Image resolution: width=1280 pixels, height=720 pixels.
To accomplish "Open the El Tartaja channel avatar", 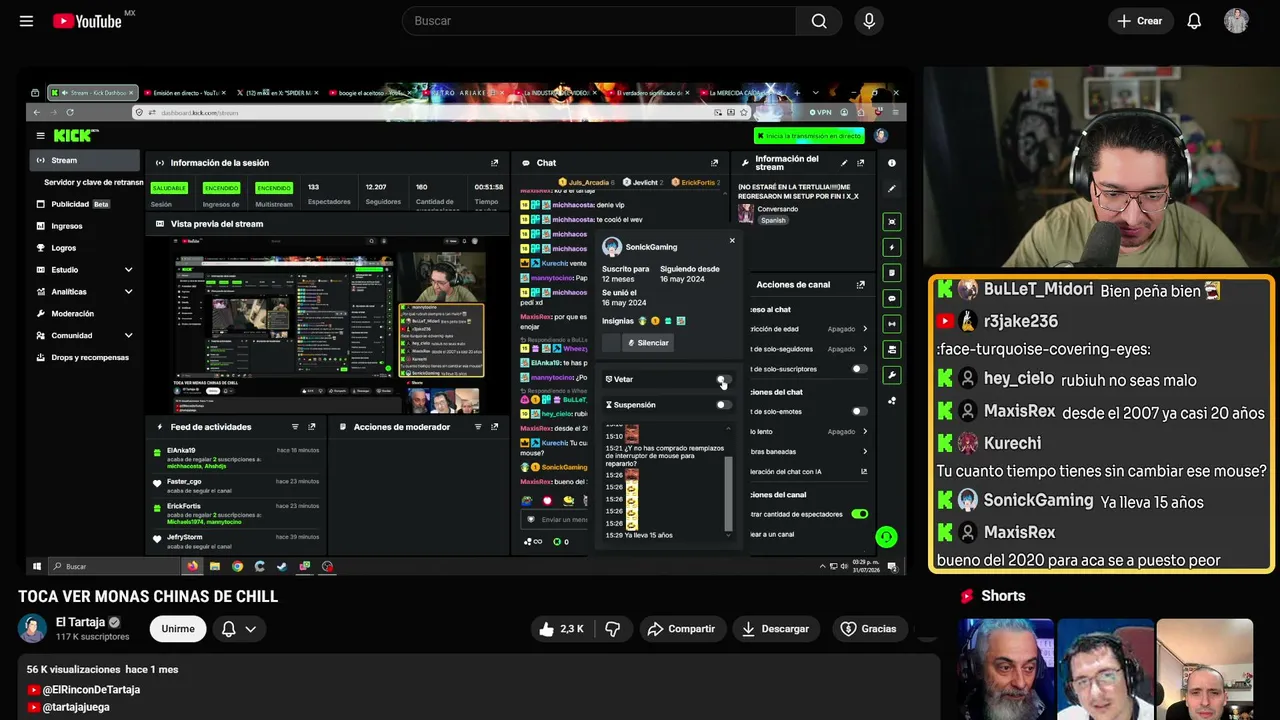I will [33, 629].
